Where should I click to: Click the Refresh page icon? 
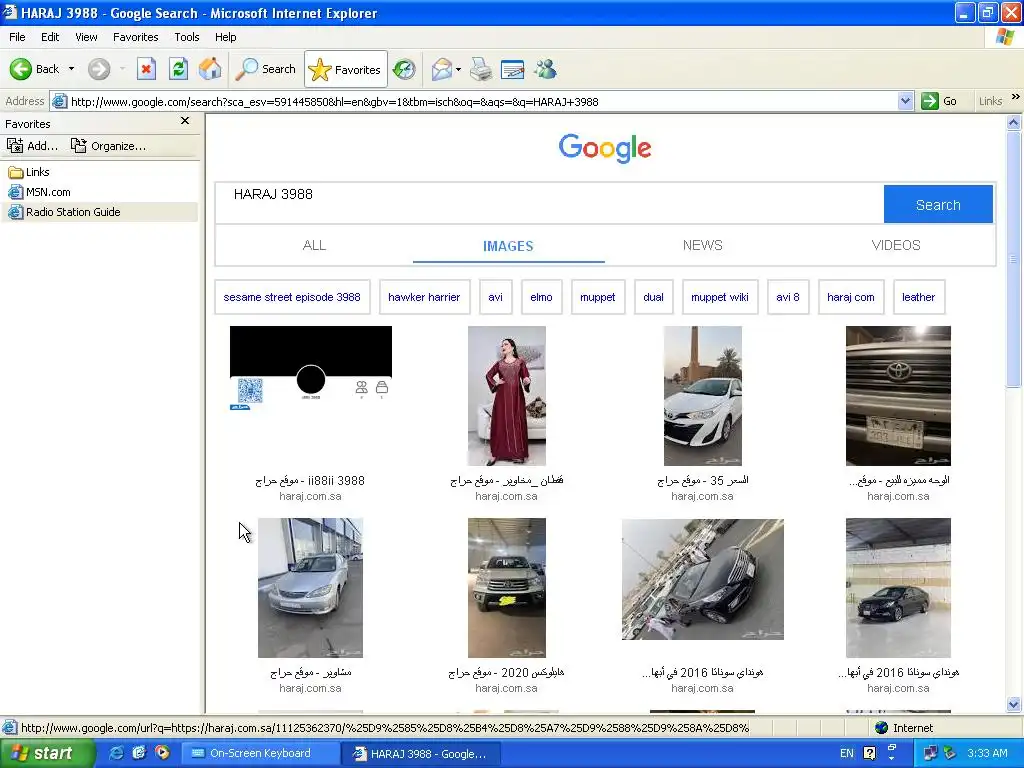[x=178, y=69]
